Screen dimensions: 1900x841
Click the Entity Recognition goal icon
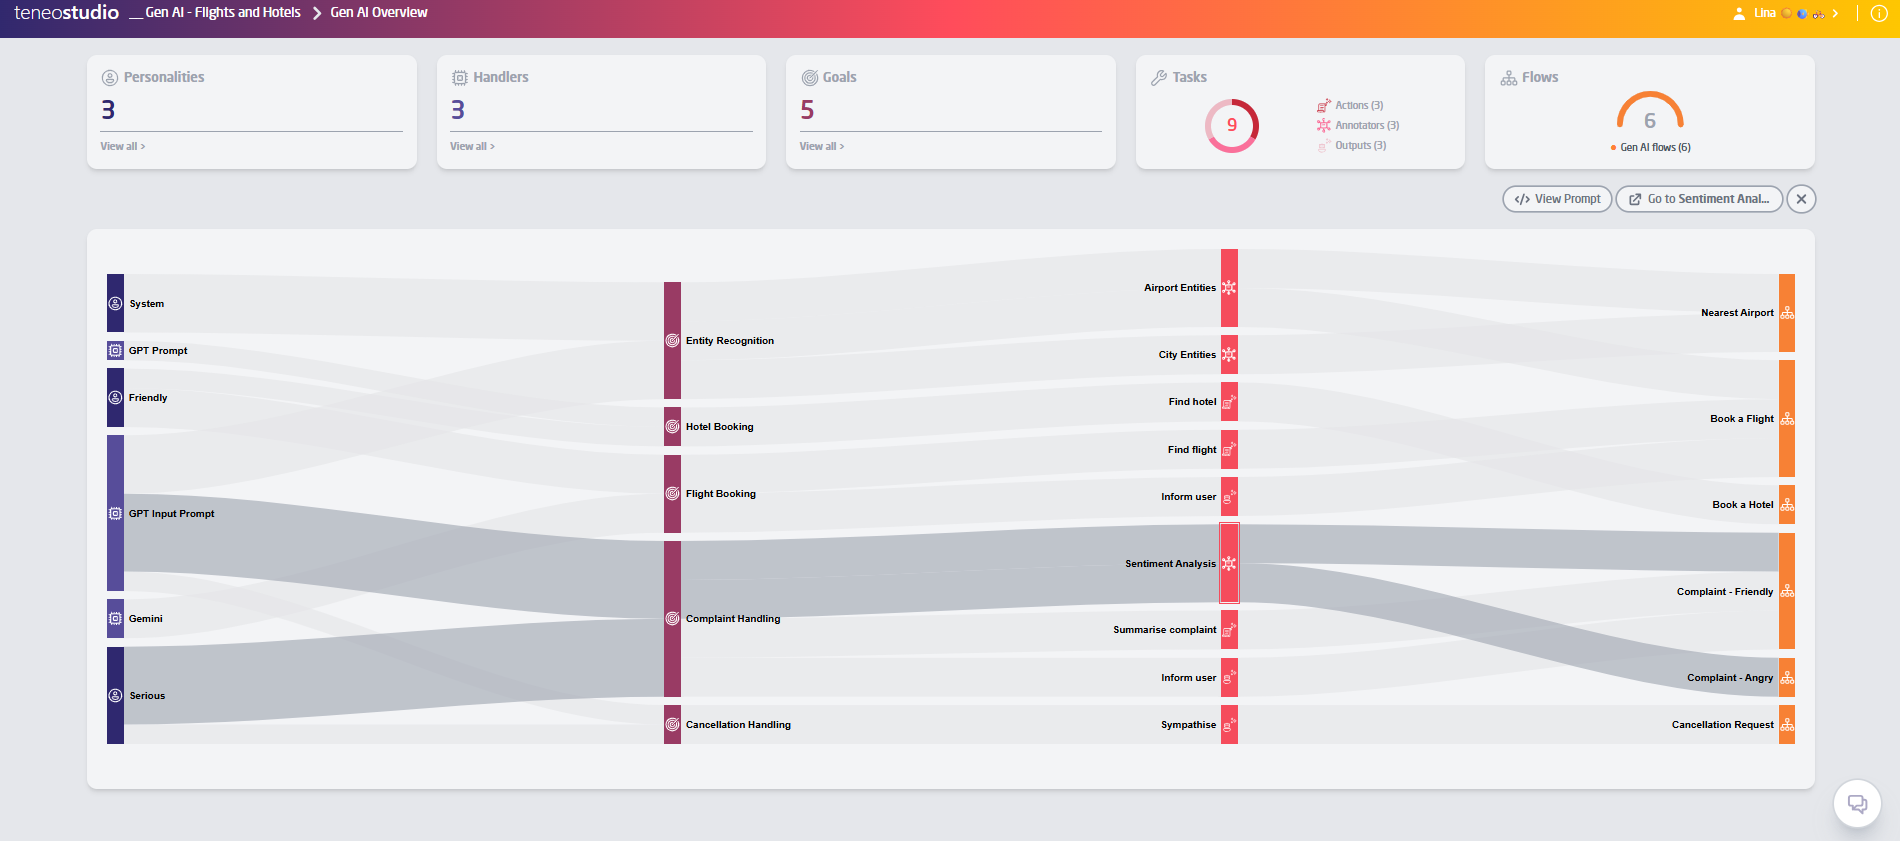coord(672,341)
